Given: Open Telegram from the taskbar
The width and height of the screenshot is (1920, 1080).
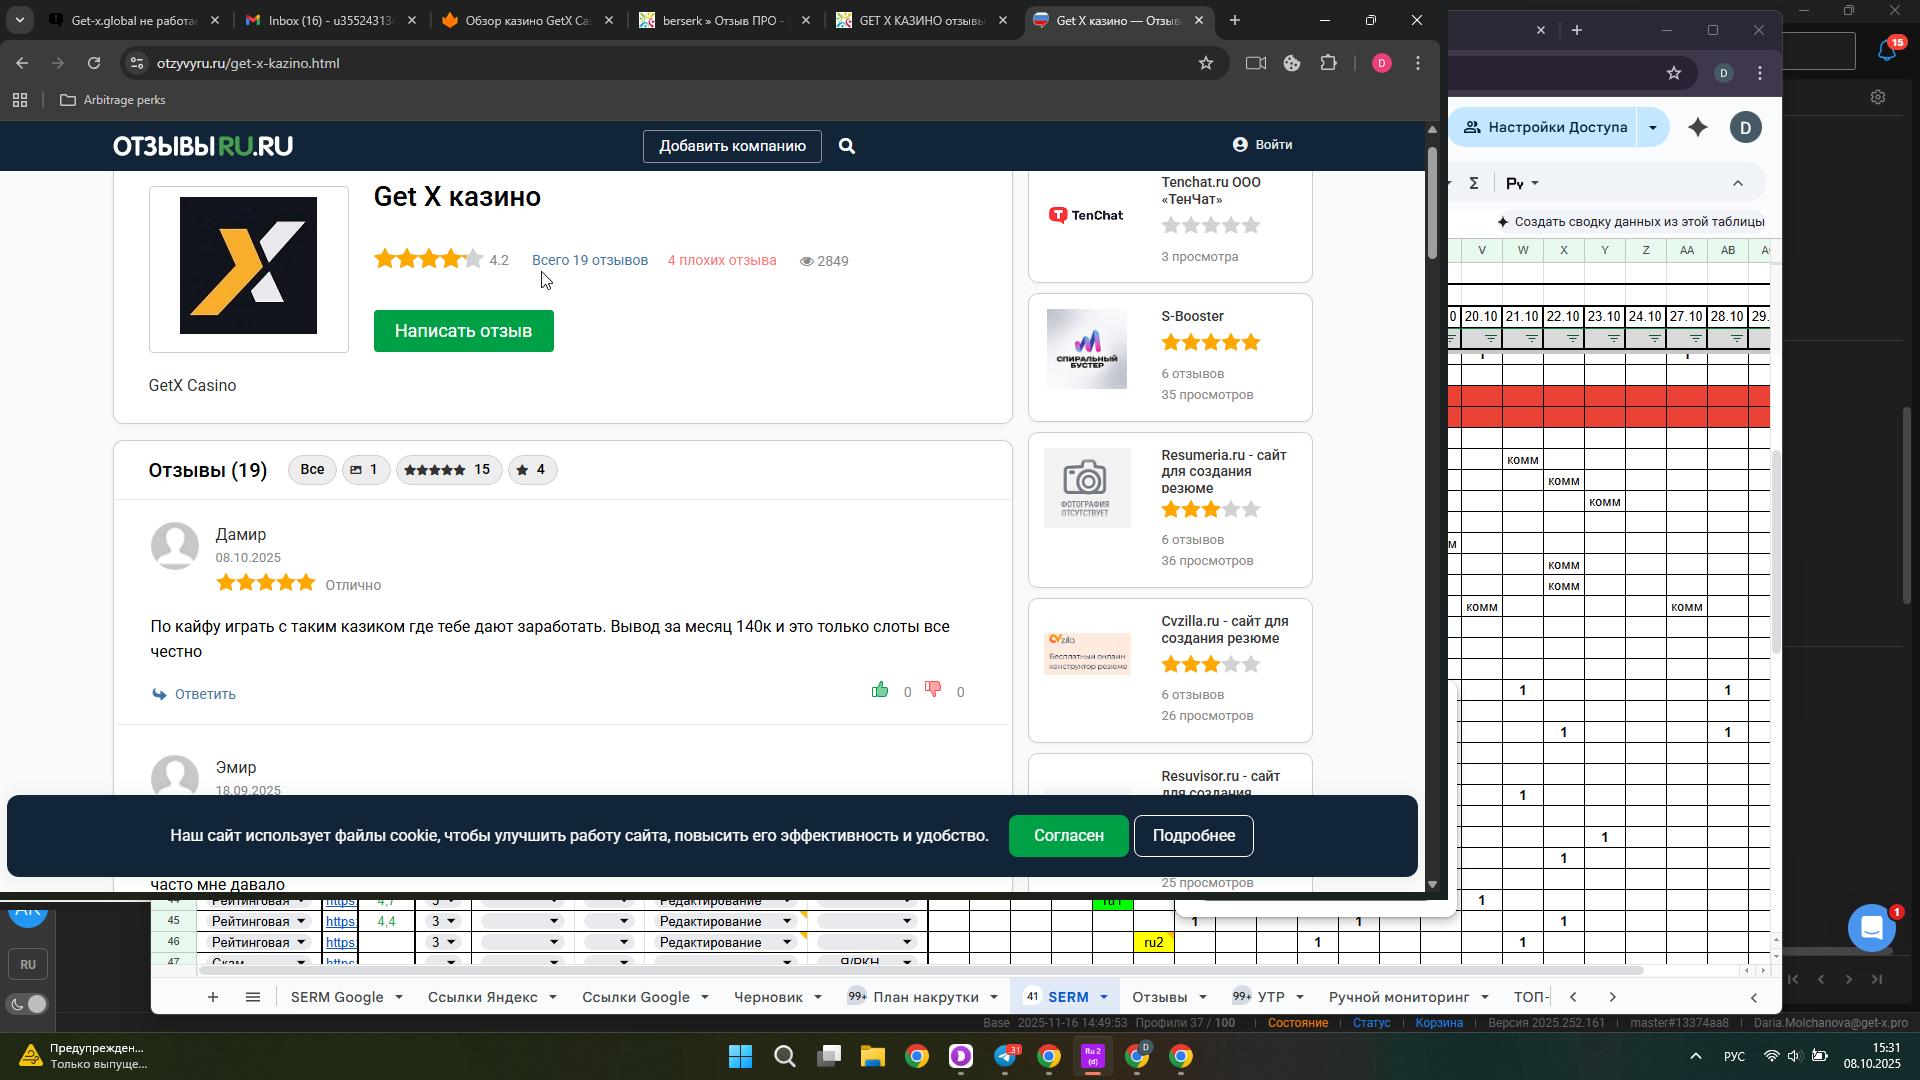Looking at the screenshot, I should point(1005,1057).
